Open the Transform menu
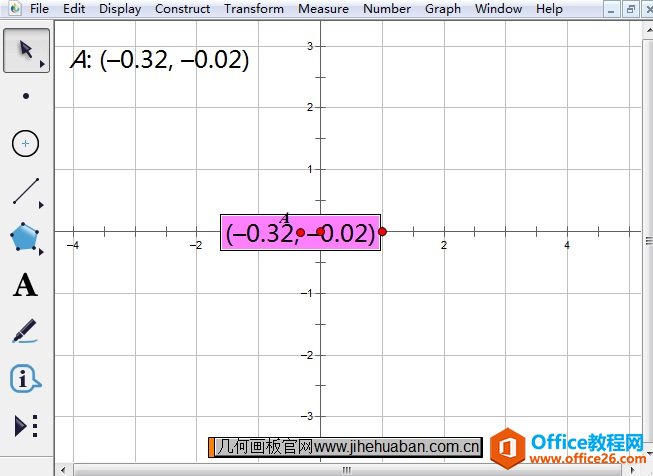The image size is (653, 476). pyautogui.click(x=254, y=9)
